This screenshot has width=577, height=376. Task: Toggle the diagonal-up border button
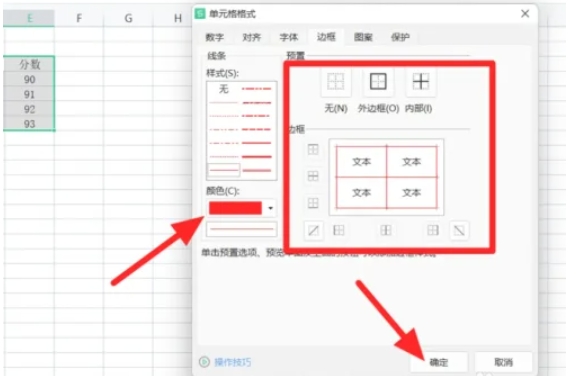(x=314, y=231)
